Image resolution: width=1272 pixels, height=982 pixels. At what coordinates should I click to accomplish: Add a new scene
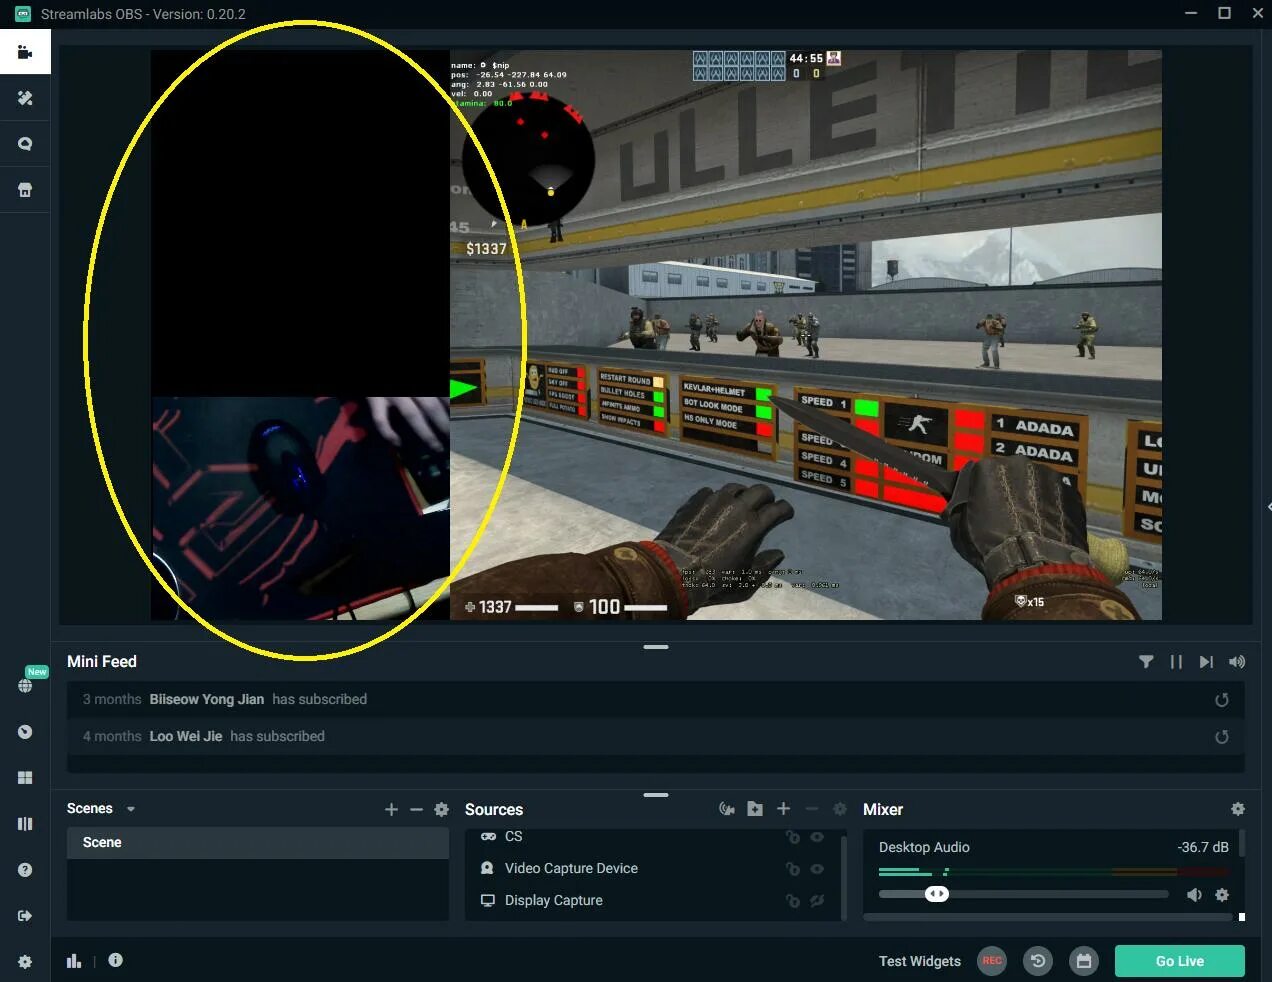[x=391, y=809]
